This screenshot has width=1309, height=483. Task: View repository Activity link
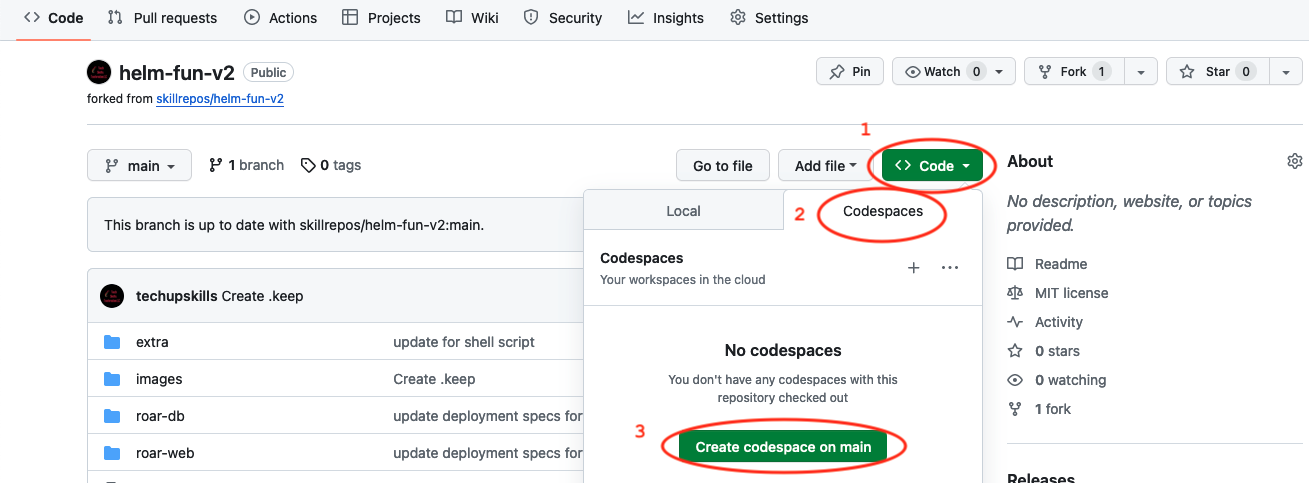pyautogui.click(x=1045, y=322)
